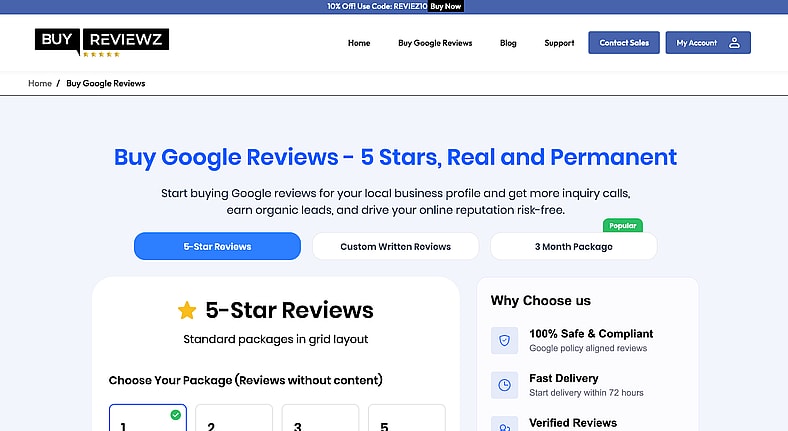Switch to Custom Written Reviews tab
The image size is (788, 431).
395,246
